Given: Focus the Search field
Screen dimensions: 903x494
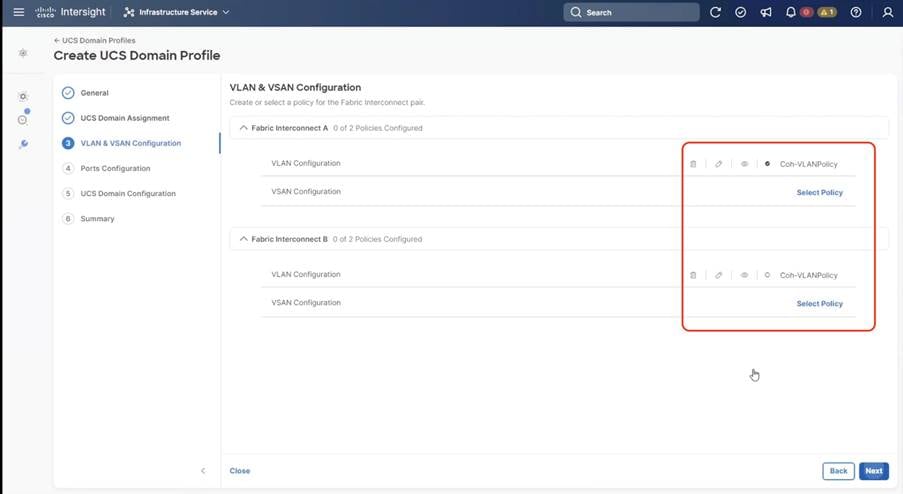Looking at the screenshot, I should (x=631, y=12).
